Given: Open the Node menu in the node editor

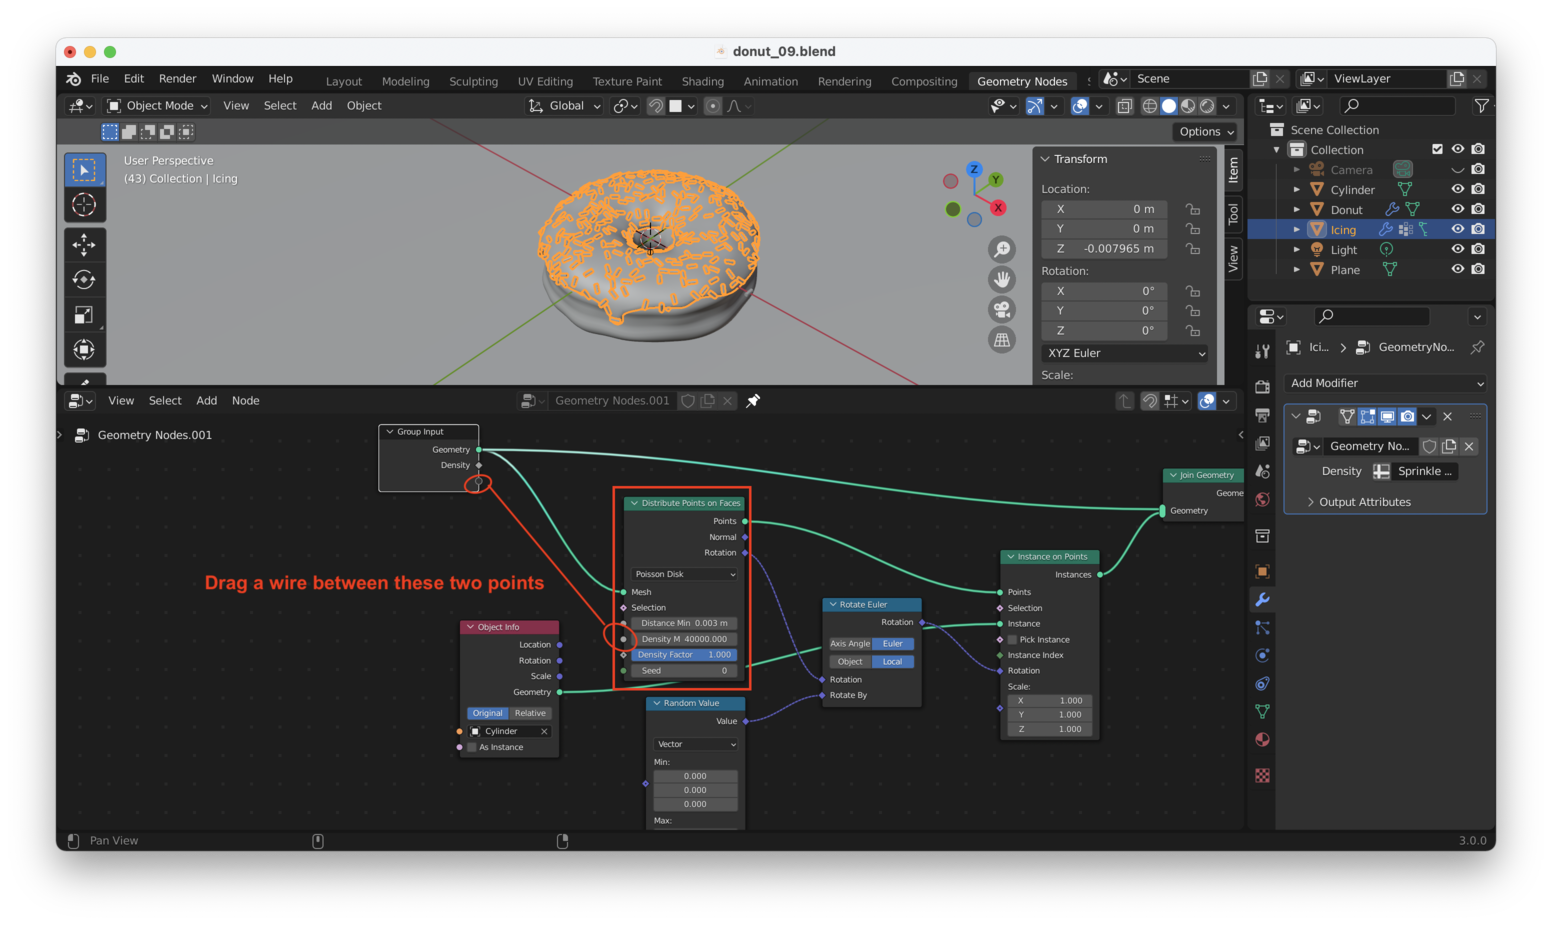Looking at the screenshot, I should 245,400.
